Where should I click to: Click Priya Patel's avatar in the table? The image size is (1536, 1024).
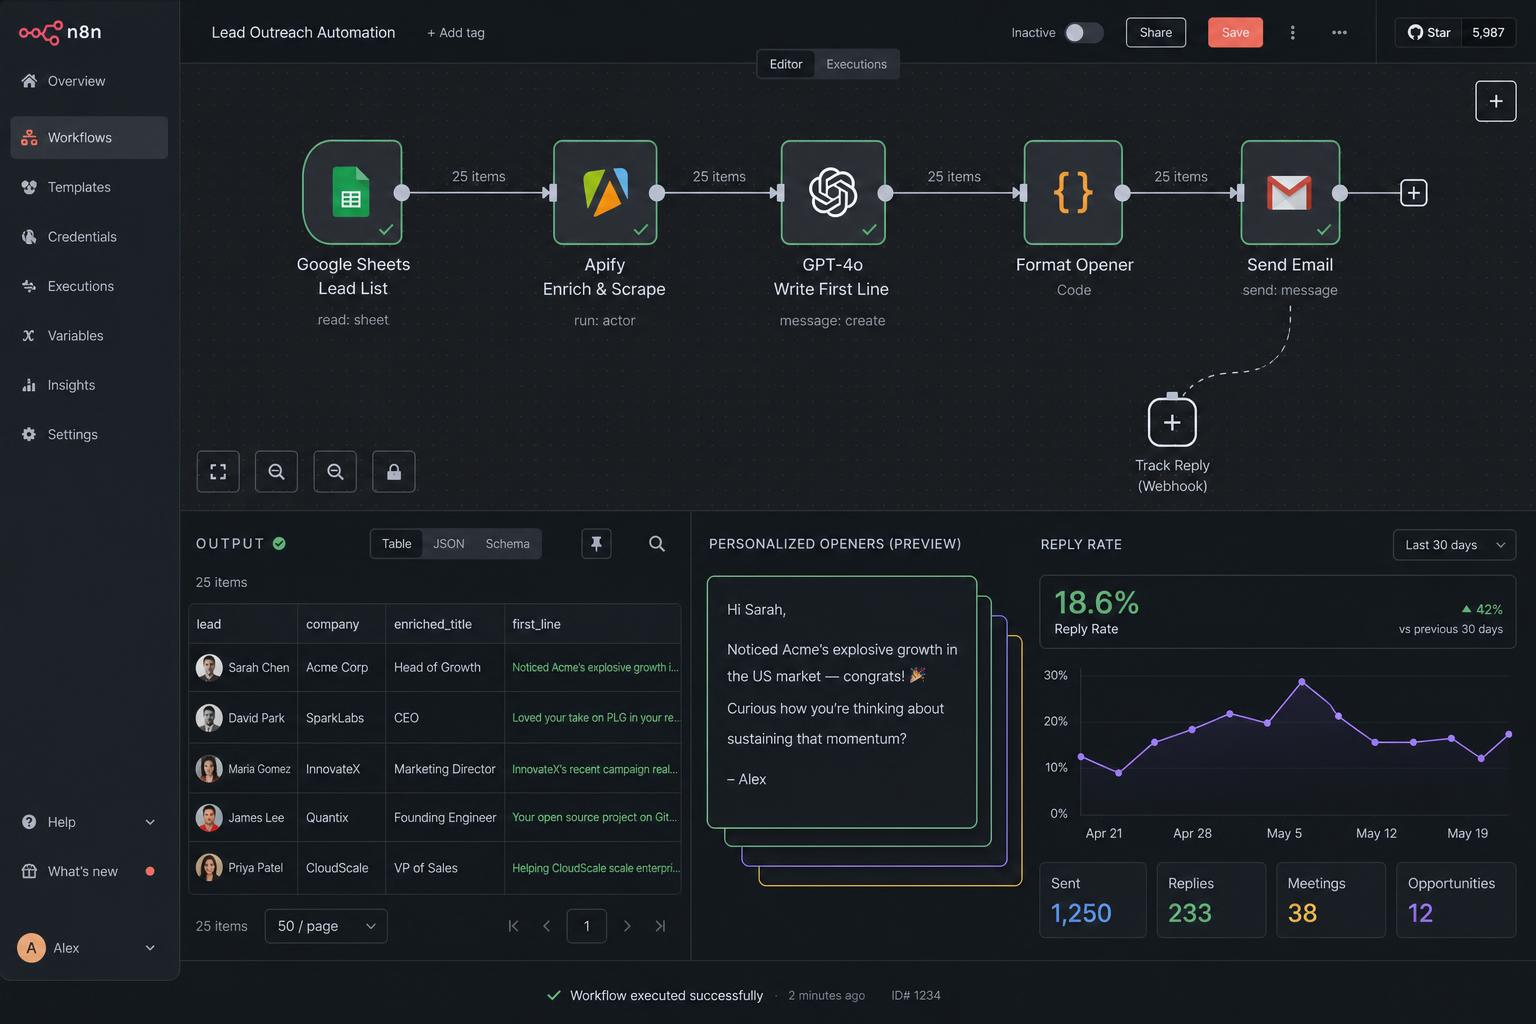click(x=209, y=867)
